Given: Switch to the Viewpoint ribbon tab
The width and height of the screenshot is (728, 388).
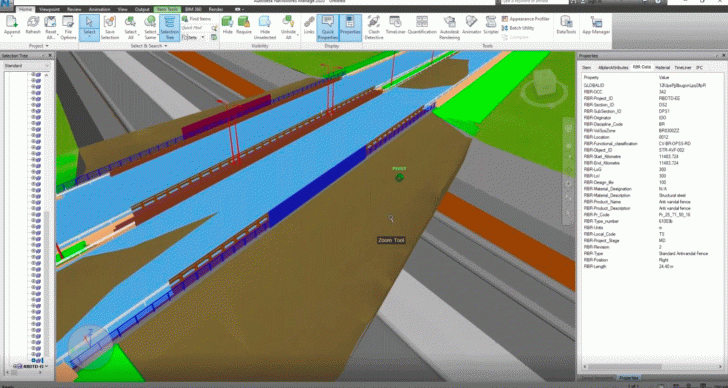Looking at the screenshot, I should [49, 9].
